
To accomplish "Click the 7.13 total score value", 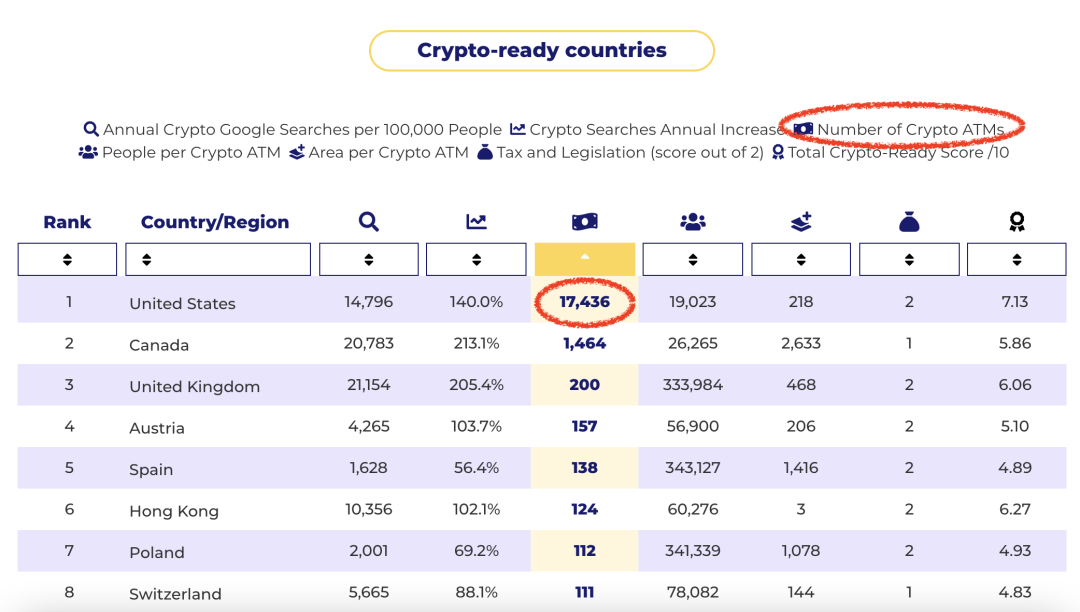I will point(1015,302).
